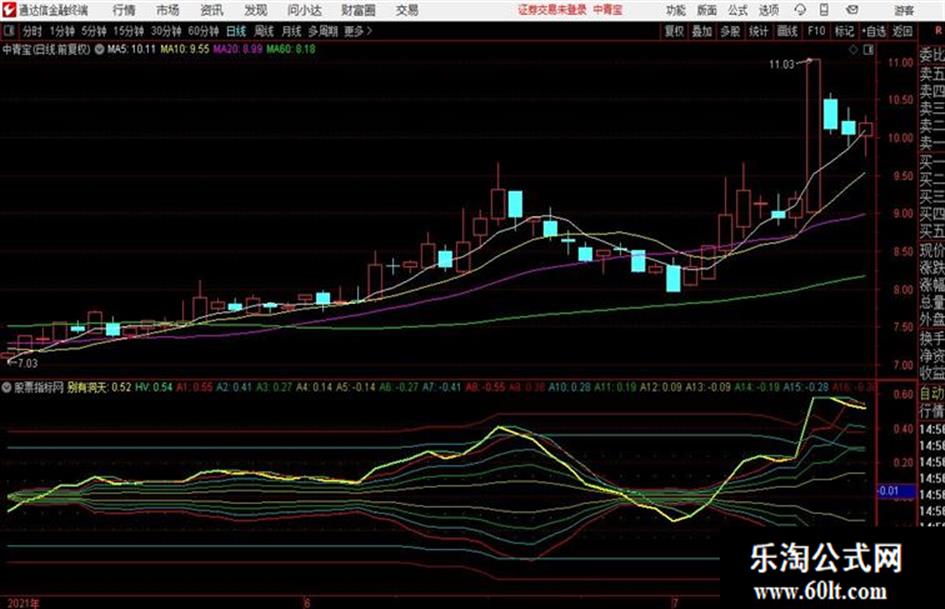Click the customer service headset icon
The height and width of the screenshot is (609, 945).
tap(800, 10)
